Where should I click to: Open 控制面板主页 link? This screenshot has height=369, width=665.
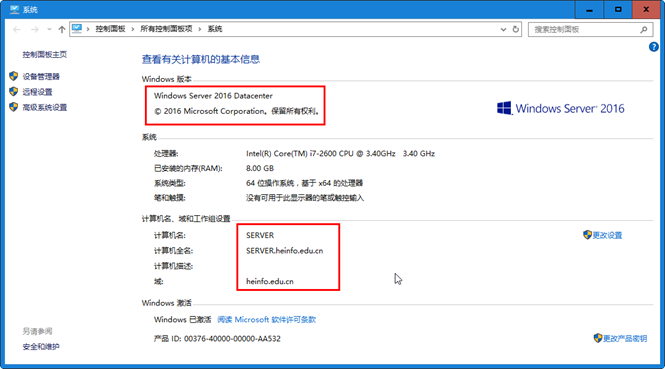tap(45, 54)
